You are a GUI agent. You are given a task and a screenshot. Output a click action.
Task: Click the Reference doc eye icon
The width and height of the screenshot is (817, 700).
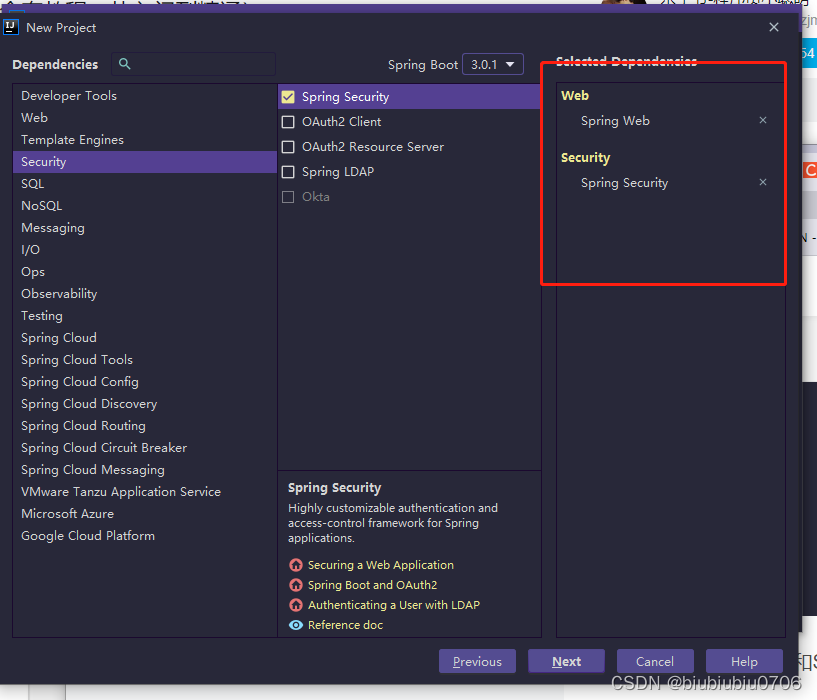tap(296, 625)
